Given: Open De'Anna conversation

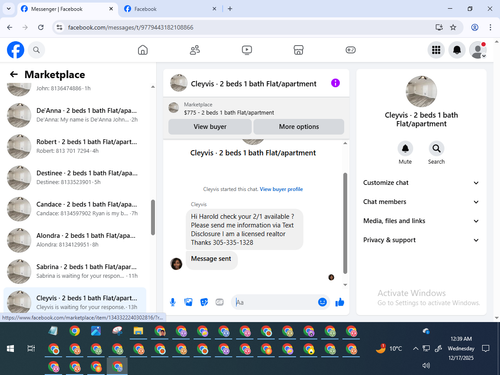Looking at the screenshot, I should click(75, 115).
